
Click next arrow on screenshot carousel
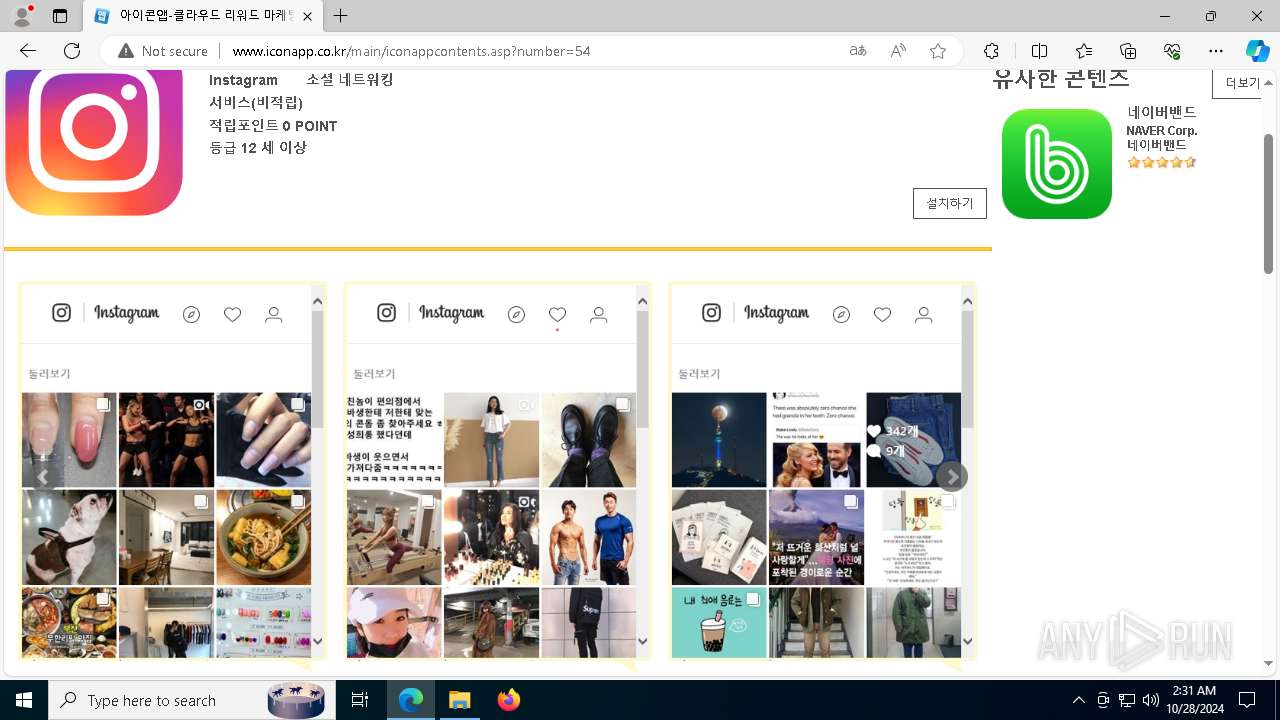coord(953,477)
